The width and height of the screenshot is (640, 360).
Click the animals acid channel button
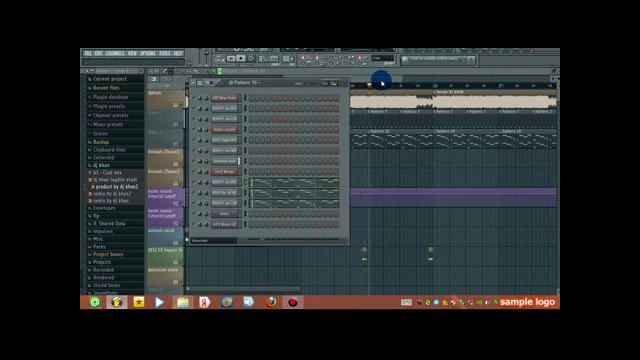(x=225, y=161)
